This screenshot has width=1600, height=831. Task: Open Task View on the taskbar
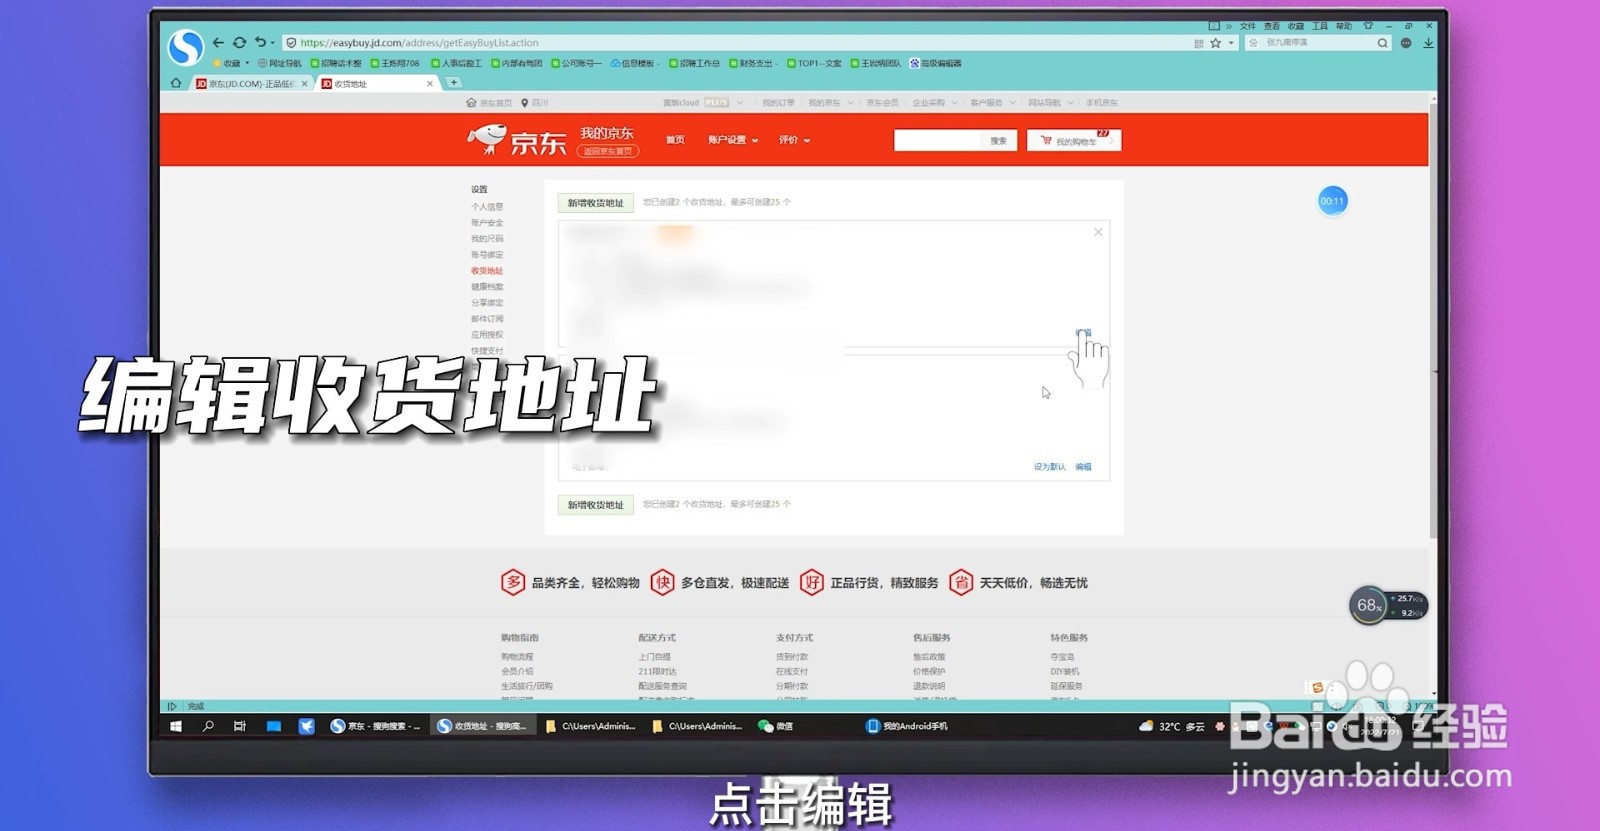point(240,726)
